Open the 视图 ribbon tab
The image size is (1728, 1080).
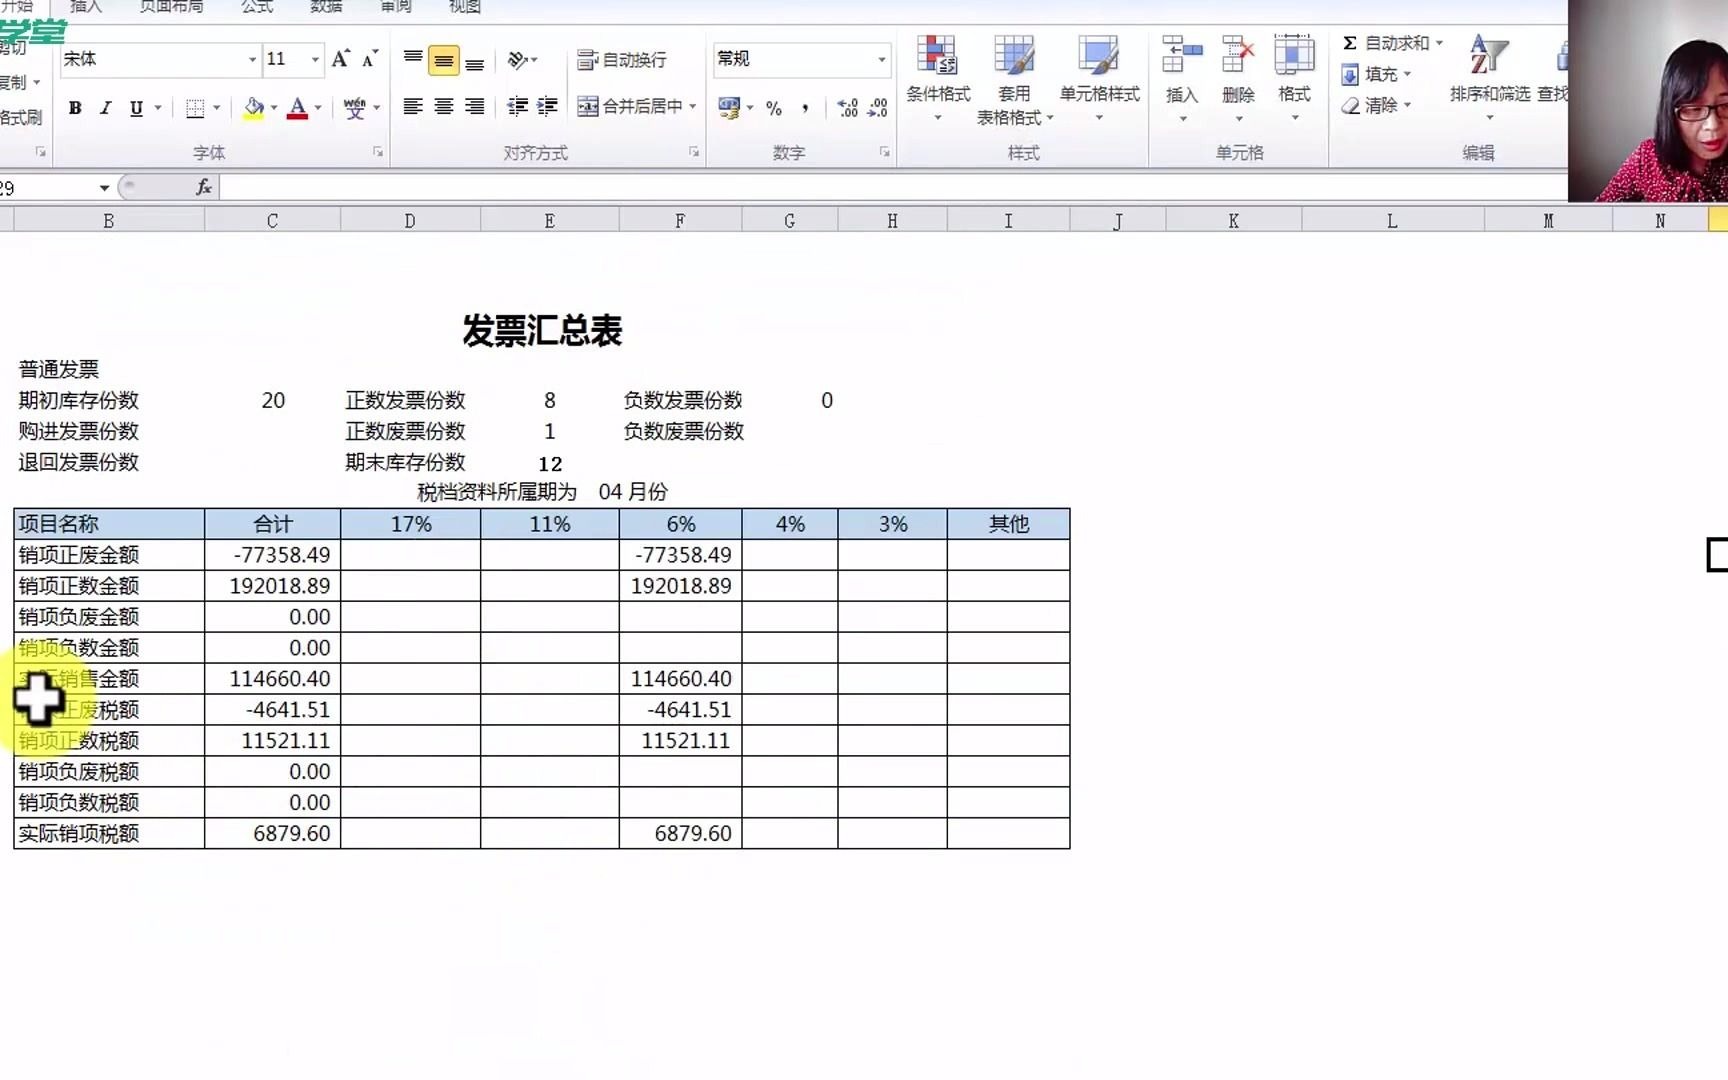pos(464,7)
